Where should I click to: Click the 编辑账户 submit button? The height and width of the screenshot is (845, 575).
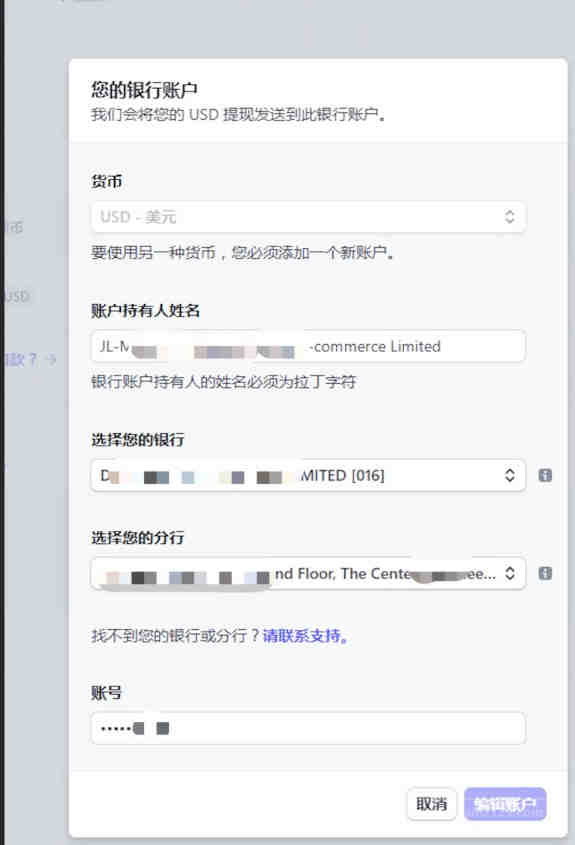[x=505, y=804]
